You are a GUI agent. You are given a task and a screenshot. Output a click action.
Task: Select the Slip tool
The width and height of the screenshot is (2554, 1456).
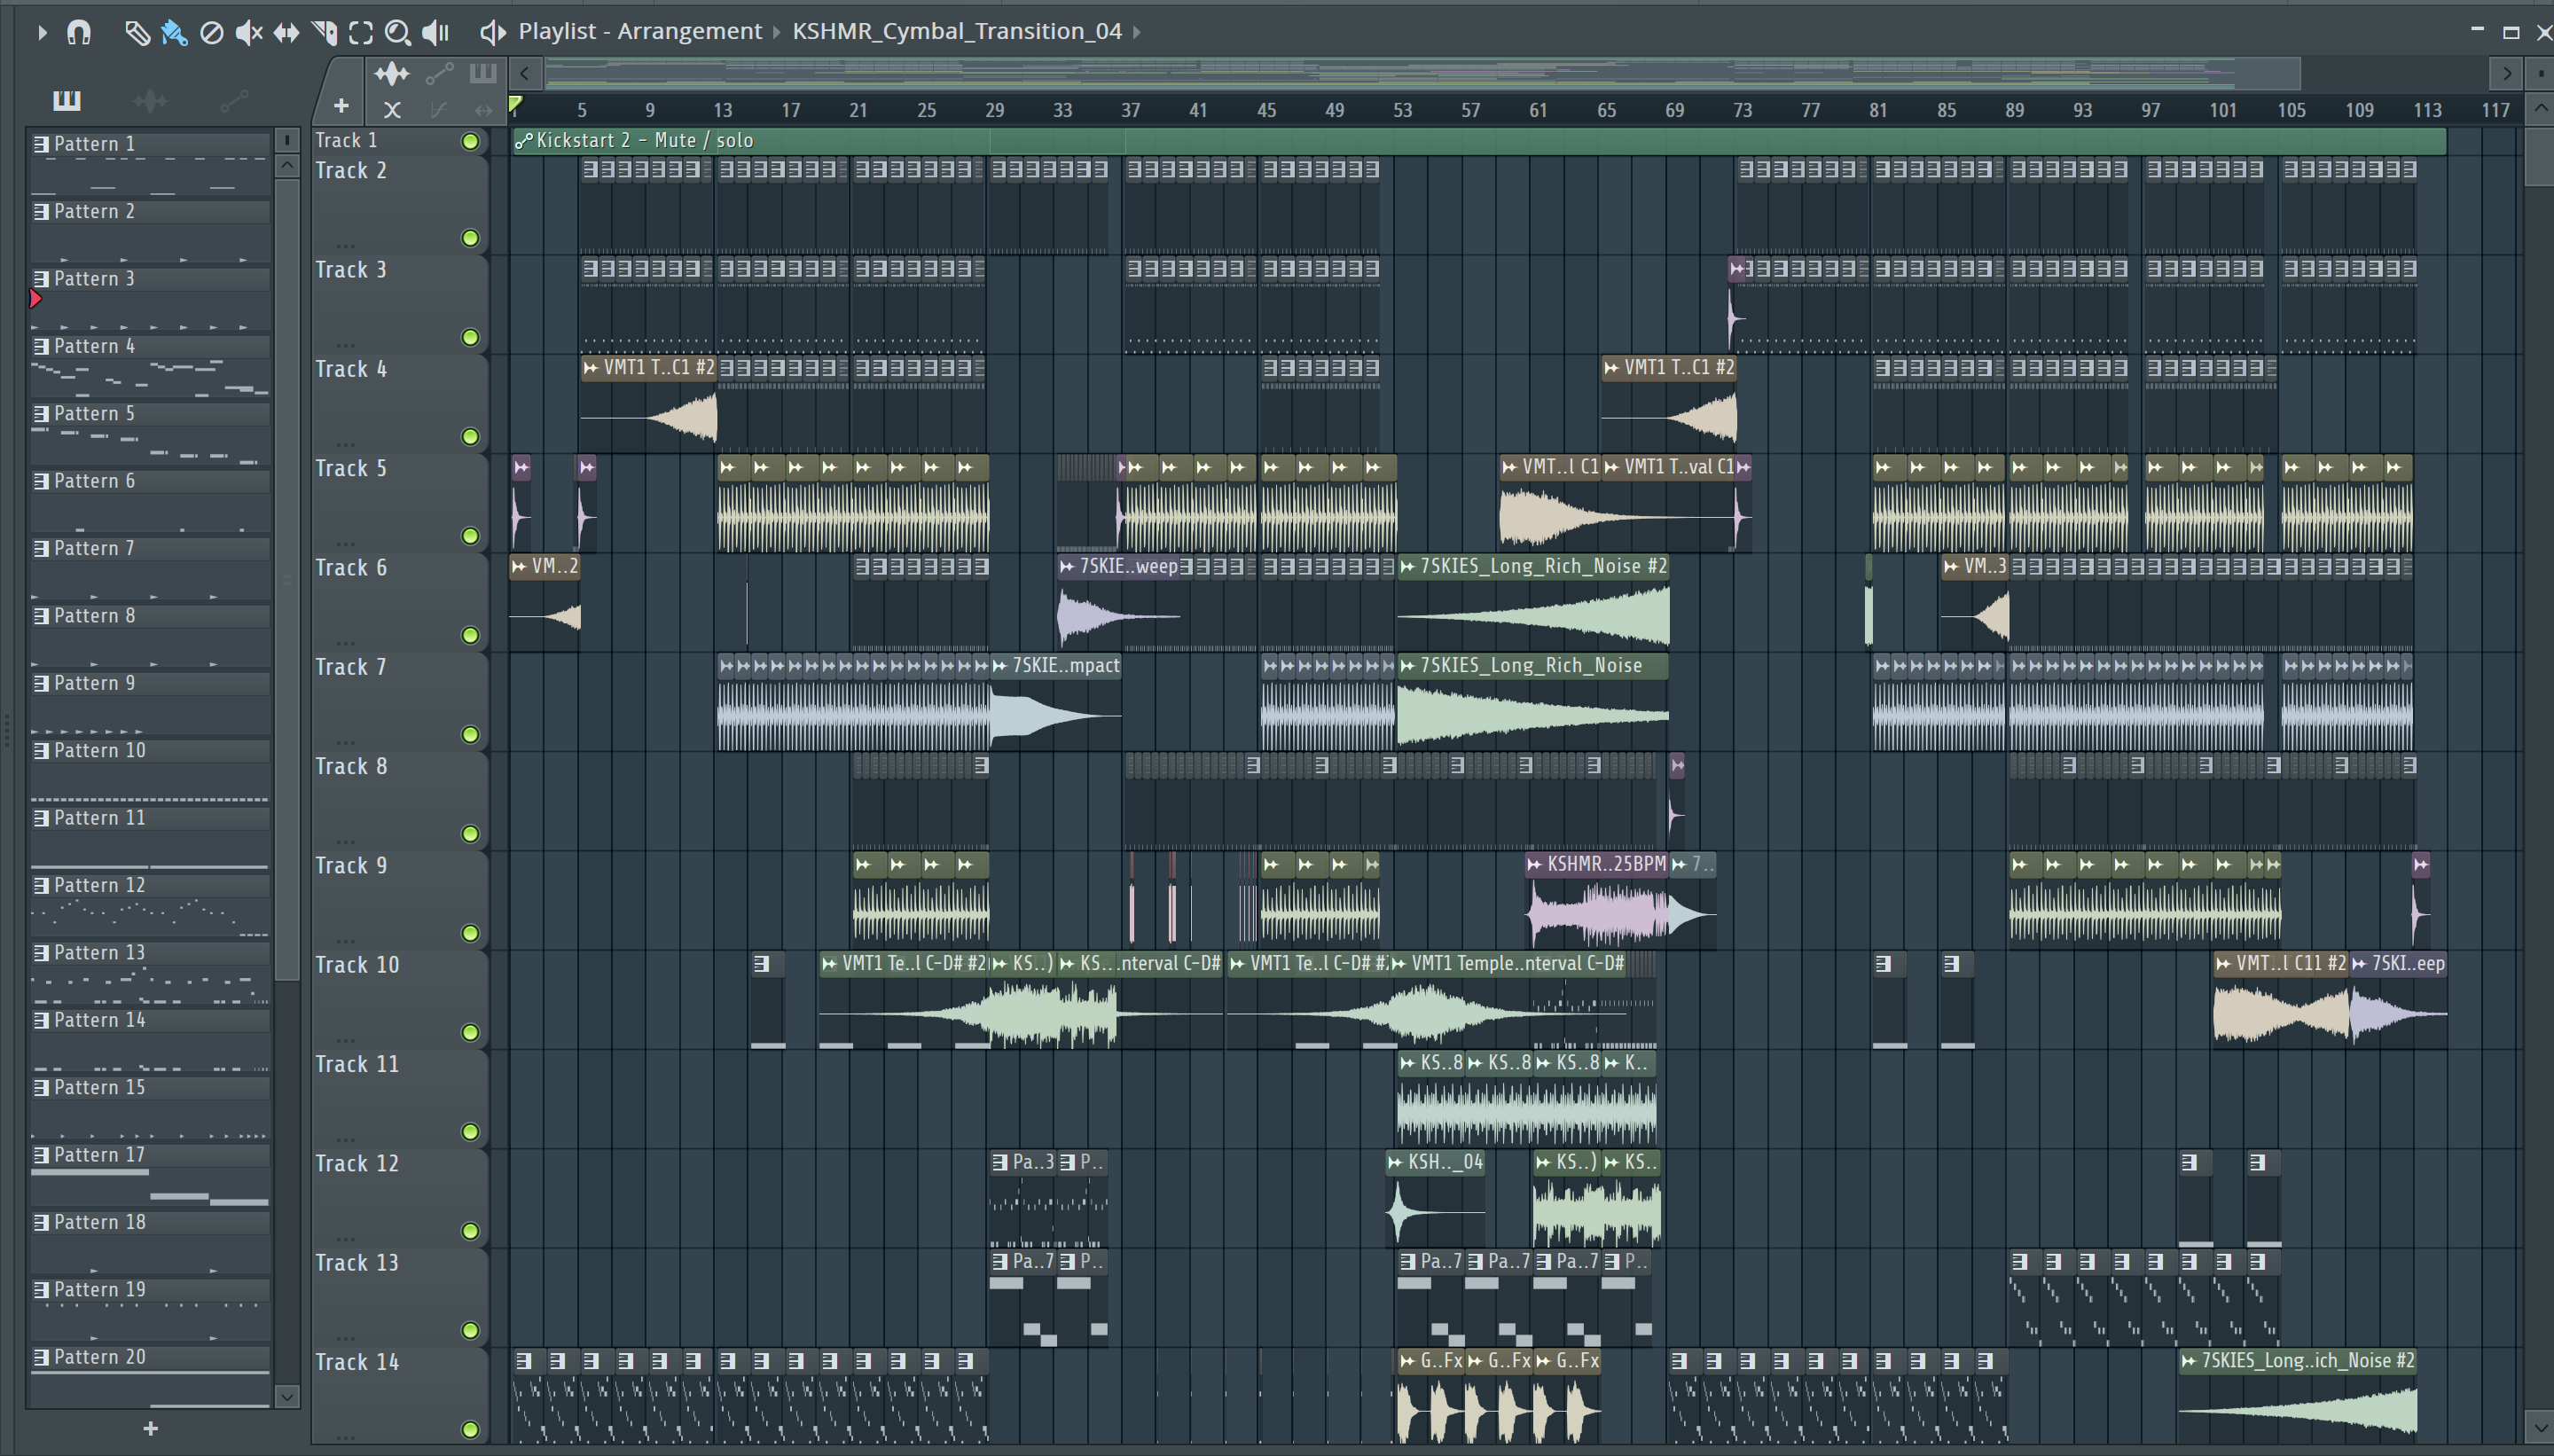pyautogui.click(x=286, y=32)
